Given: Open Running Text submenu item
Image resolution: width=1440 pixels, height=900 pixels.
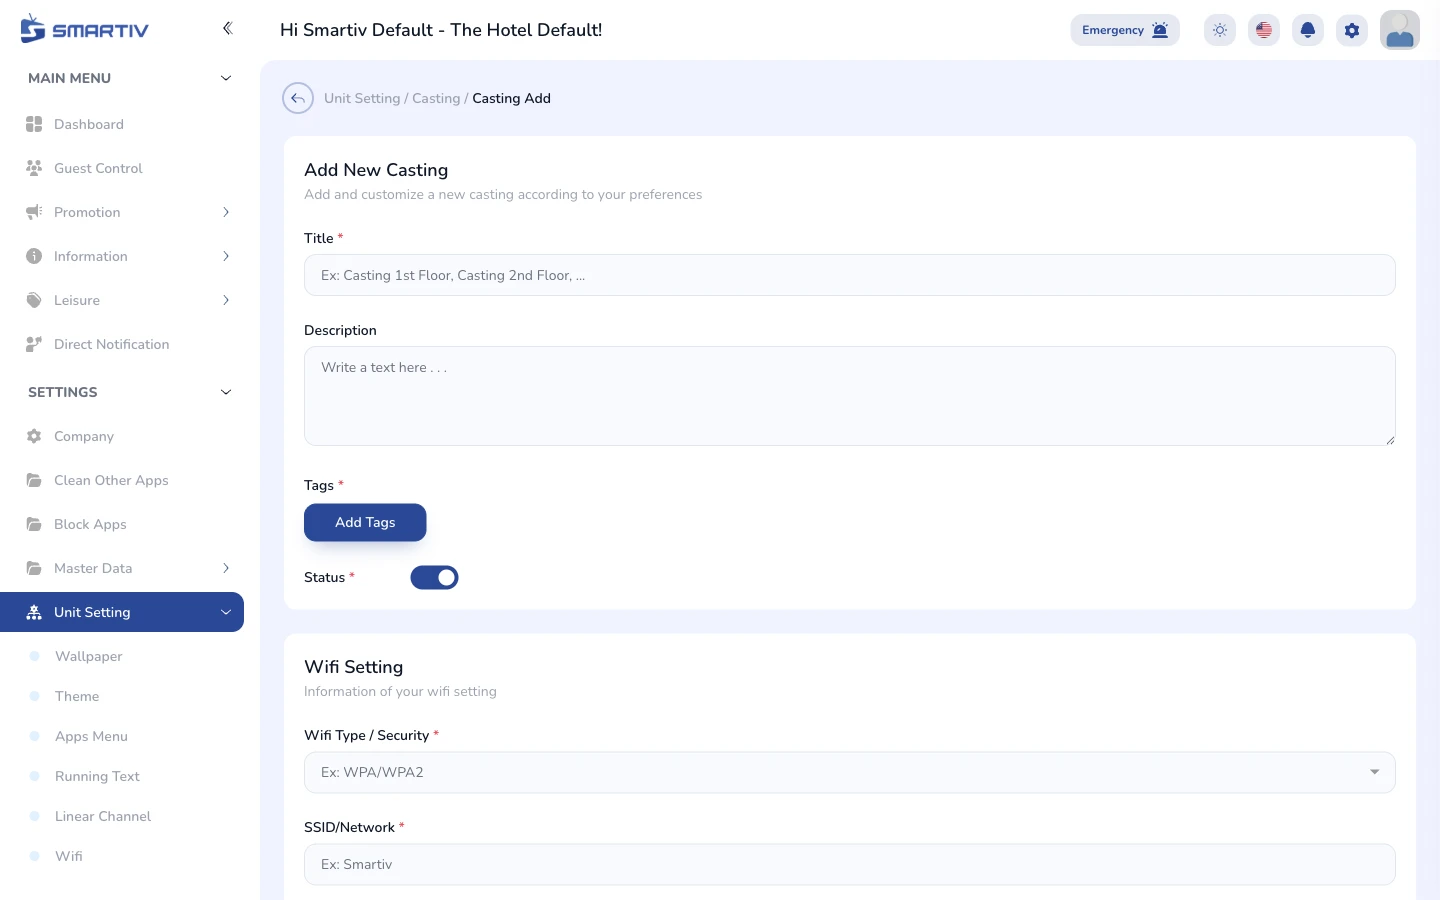Looking at the screenshot, I should coord(97,776).
